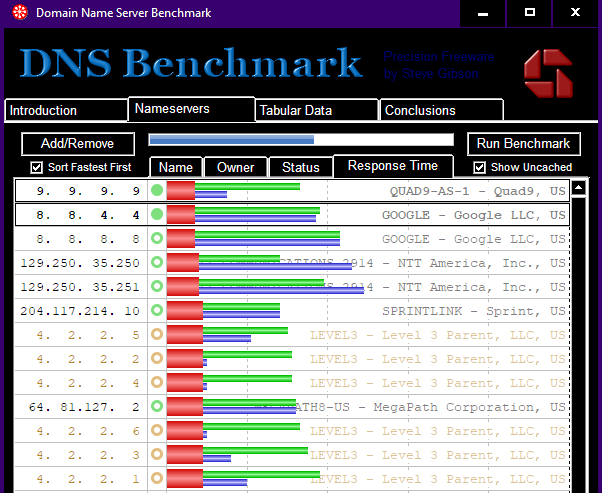Toggle Show Uncached checkbox

click(x=479, y=167)
